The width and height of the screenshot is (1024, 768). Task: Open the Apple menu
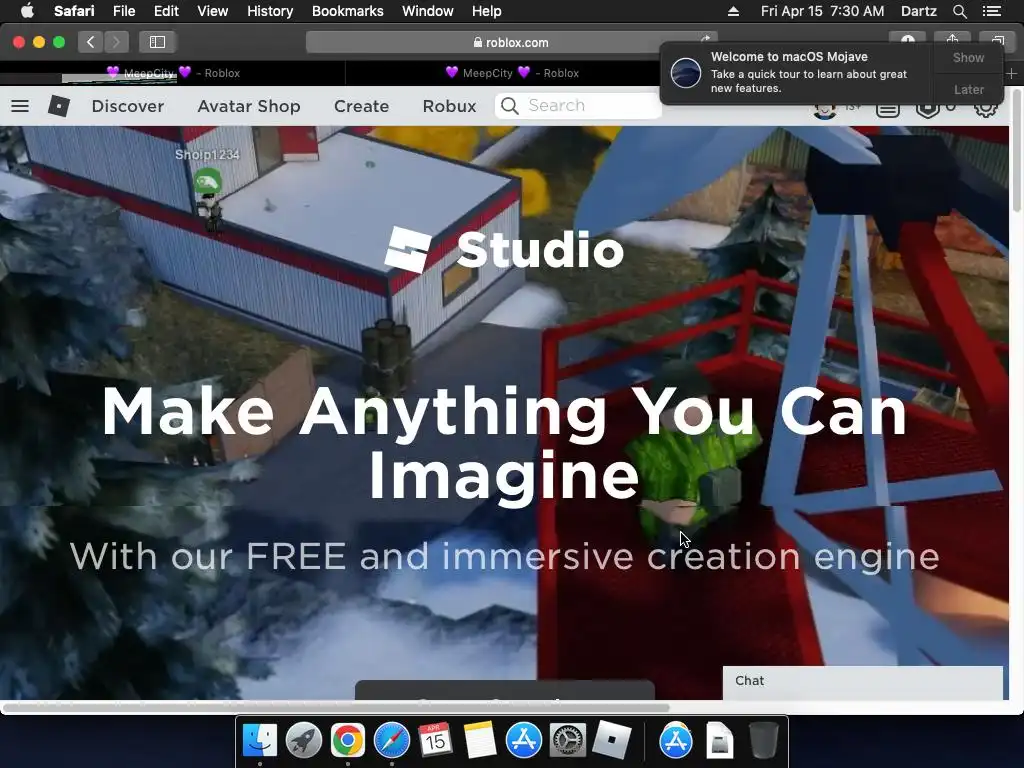[27, 11]
